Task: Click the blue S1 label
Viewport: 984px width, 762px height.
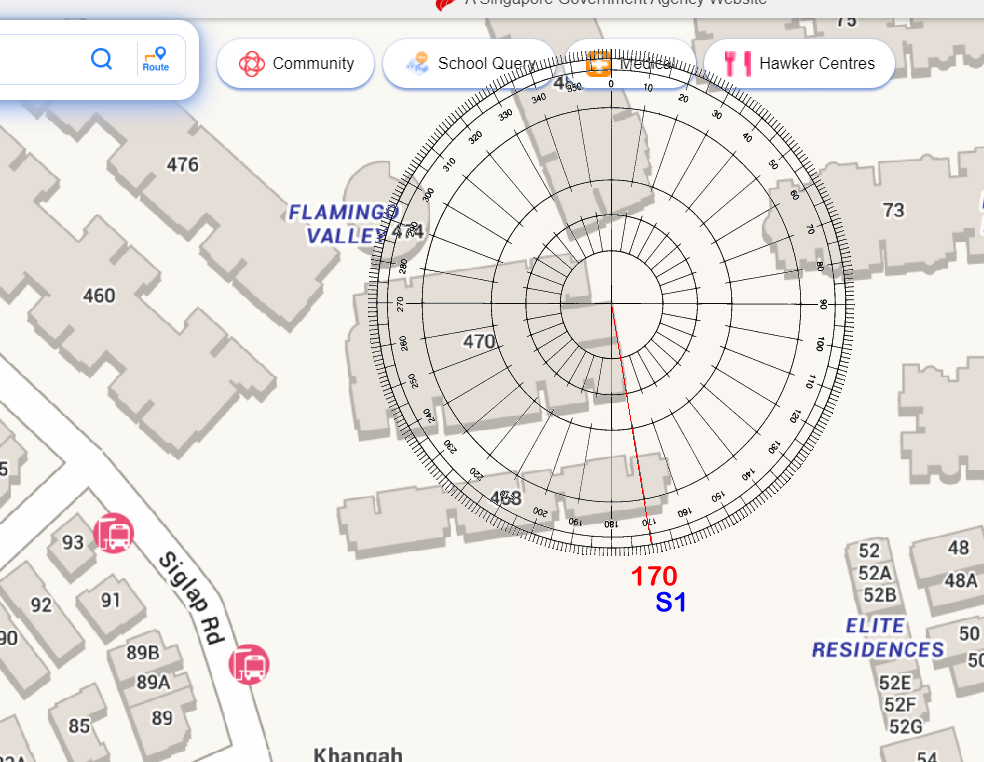Action: coord(670,603)
